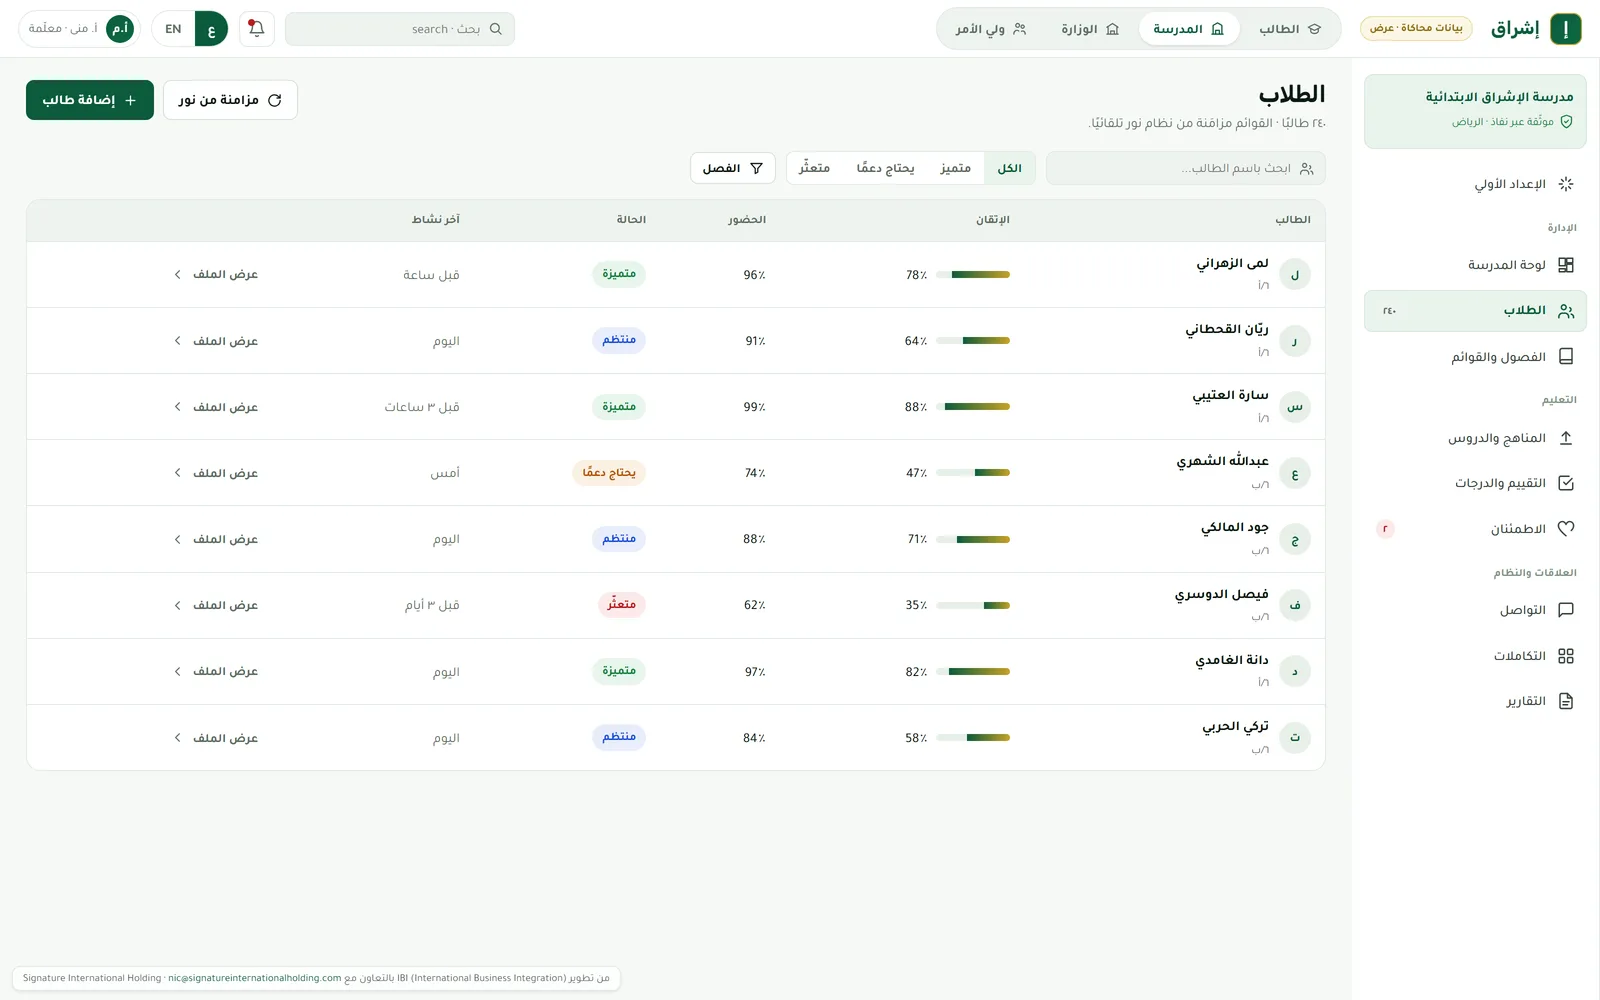Click mastery bar 35٪ for فيصل الدوسري
Image resolution: width=1600 pixels, height=1000 pixels.
tap(973, 605)
